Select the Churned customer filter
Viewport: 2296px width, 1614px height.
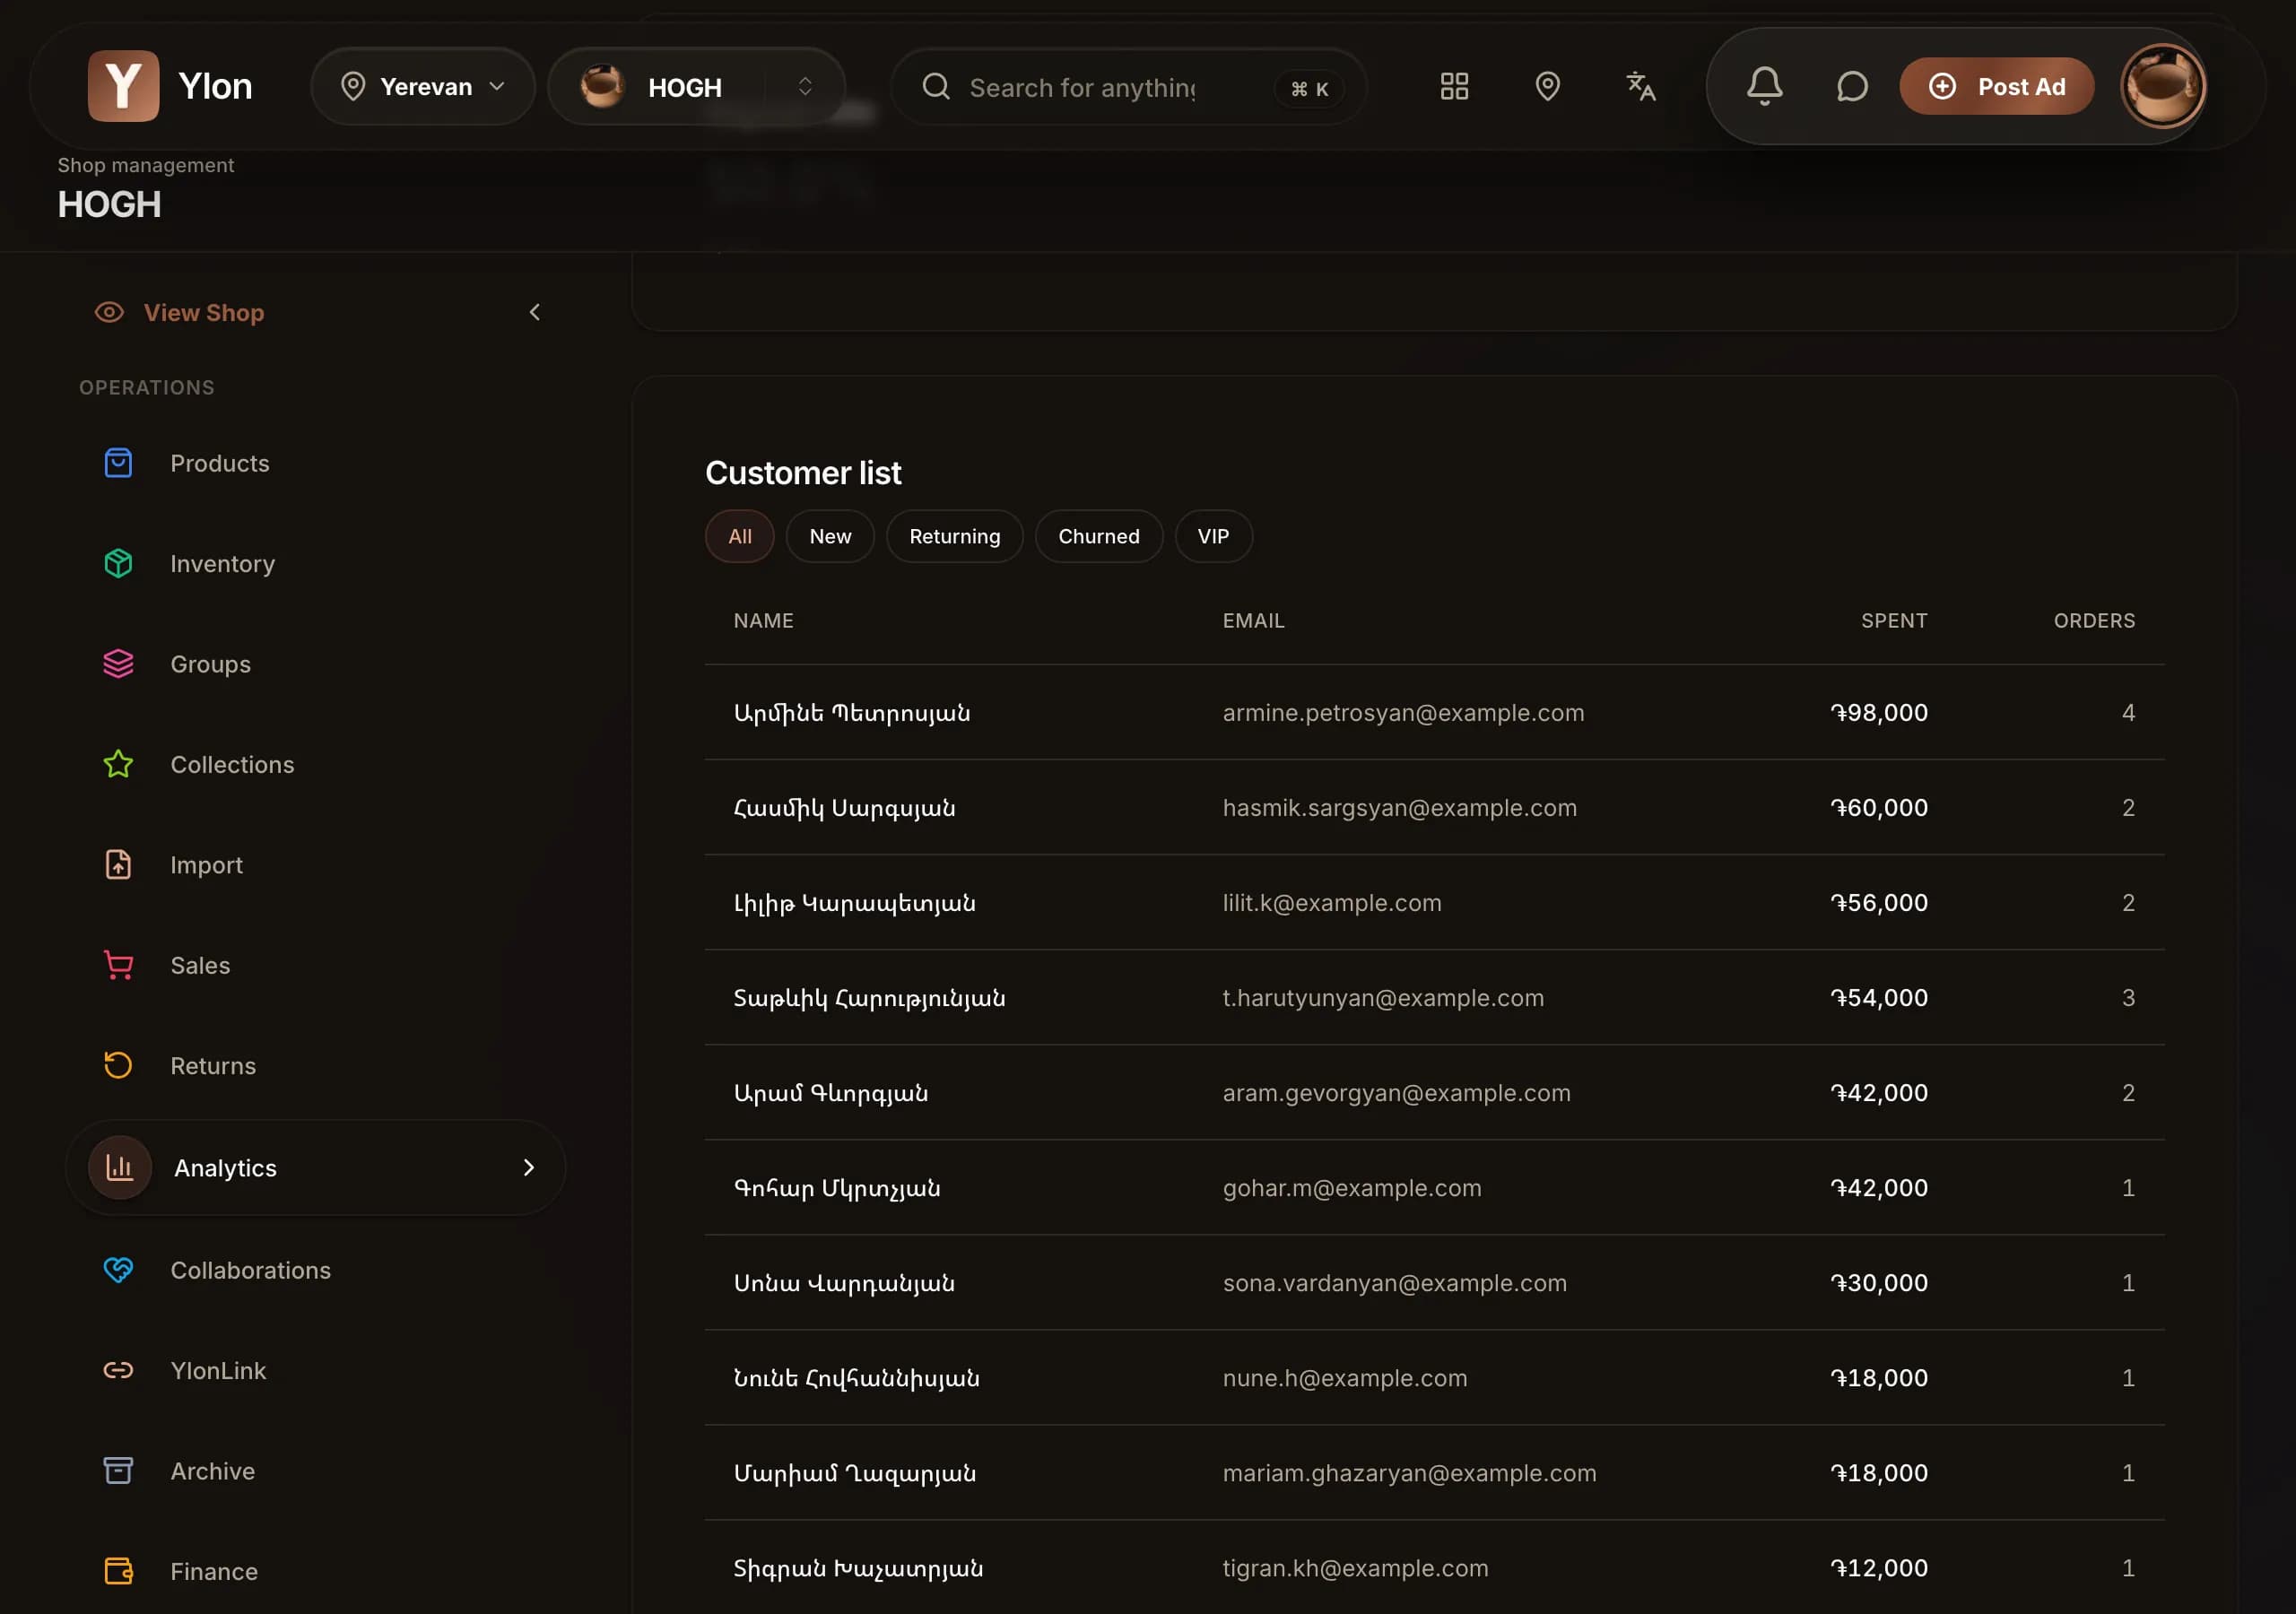tap(1099, 536)
